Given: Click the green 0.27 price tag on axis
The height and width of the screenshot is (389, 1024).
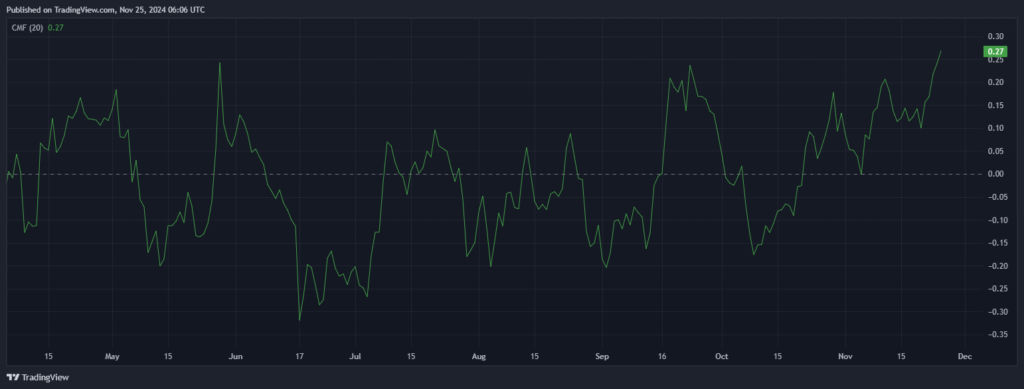Looking at the screenshot, I should [995, 52].
